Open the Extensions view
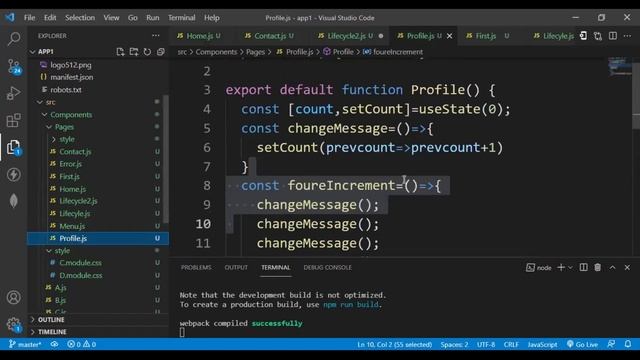 point(14,120)
